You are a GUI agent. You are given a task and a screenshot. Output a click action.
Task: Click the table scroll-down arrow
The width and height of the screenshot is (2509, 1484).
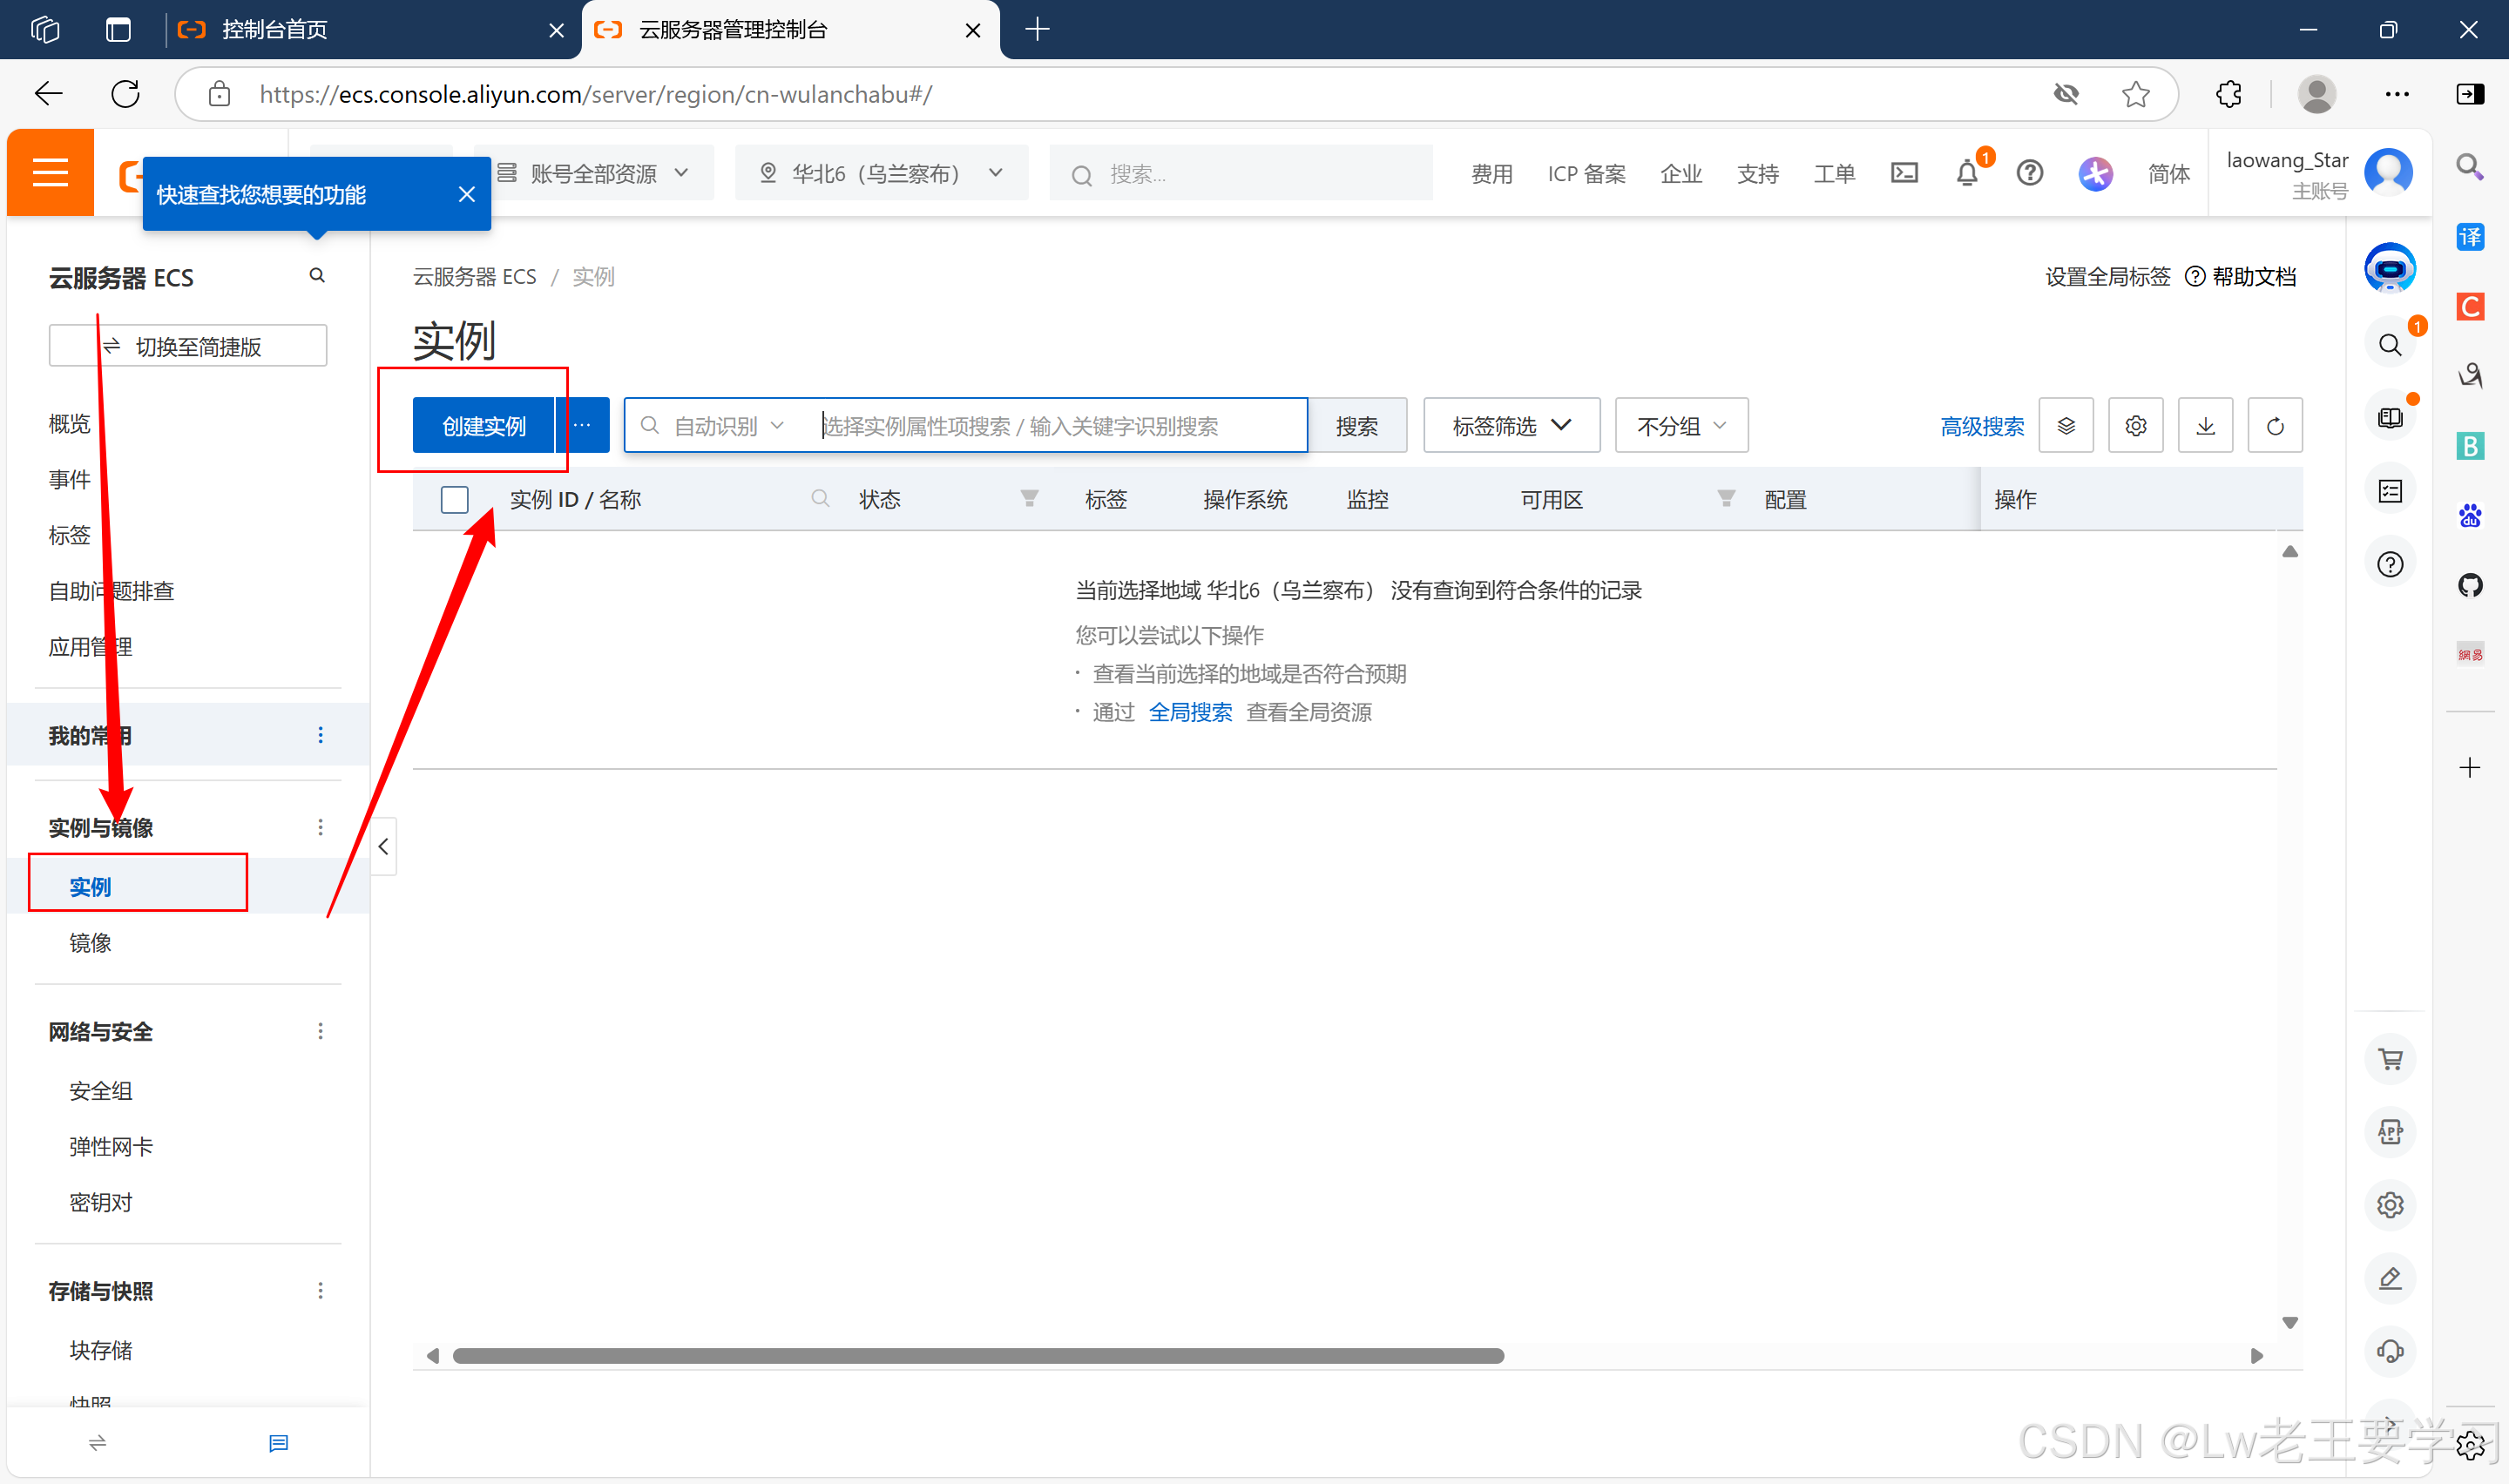(2289, 1322)
